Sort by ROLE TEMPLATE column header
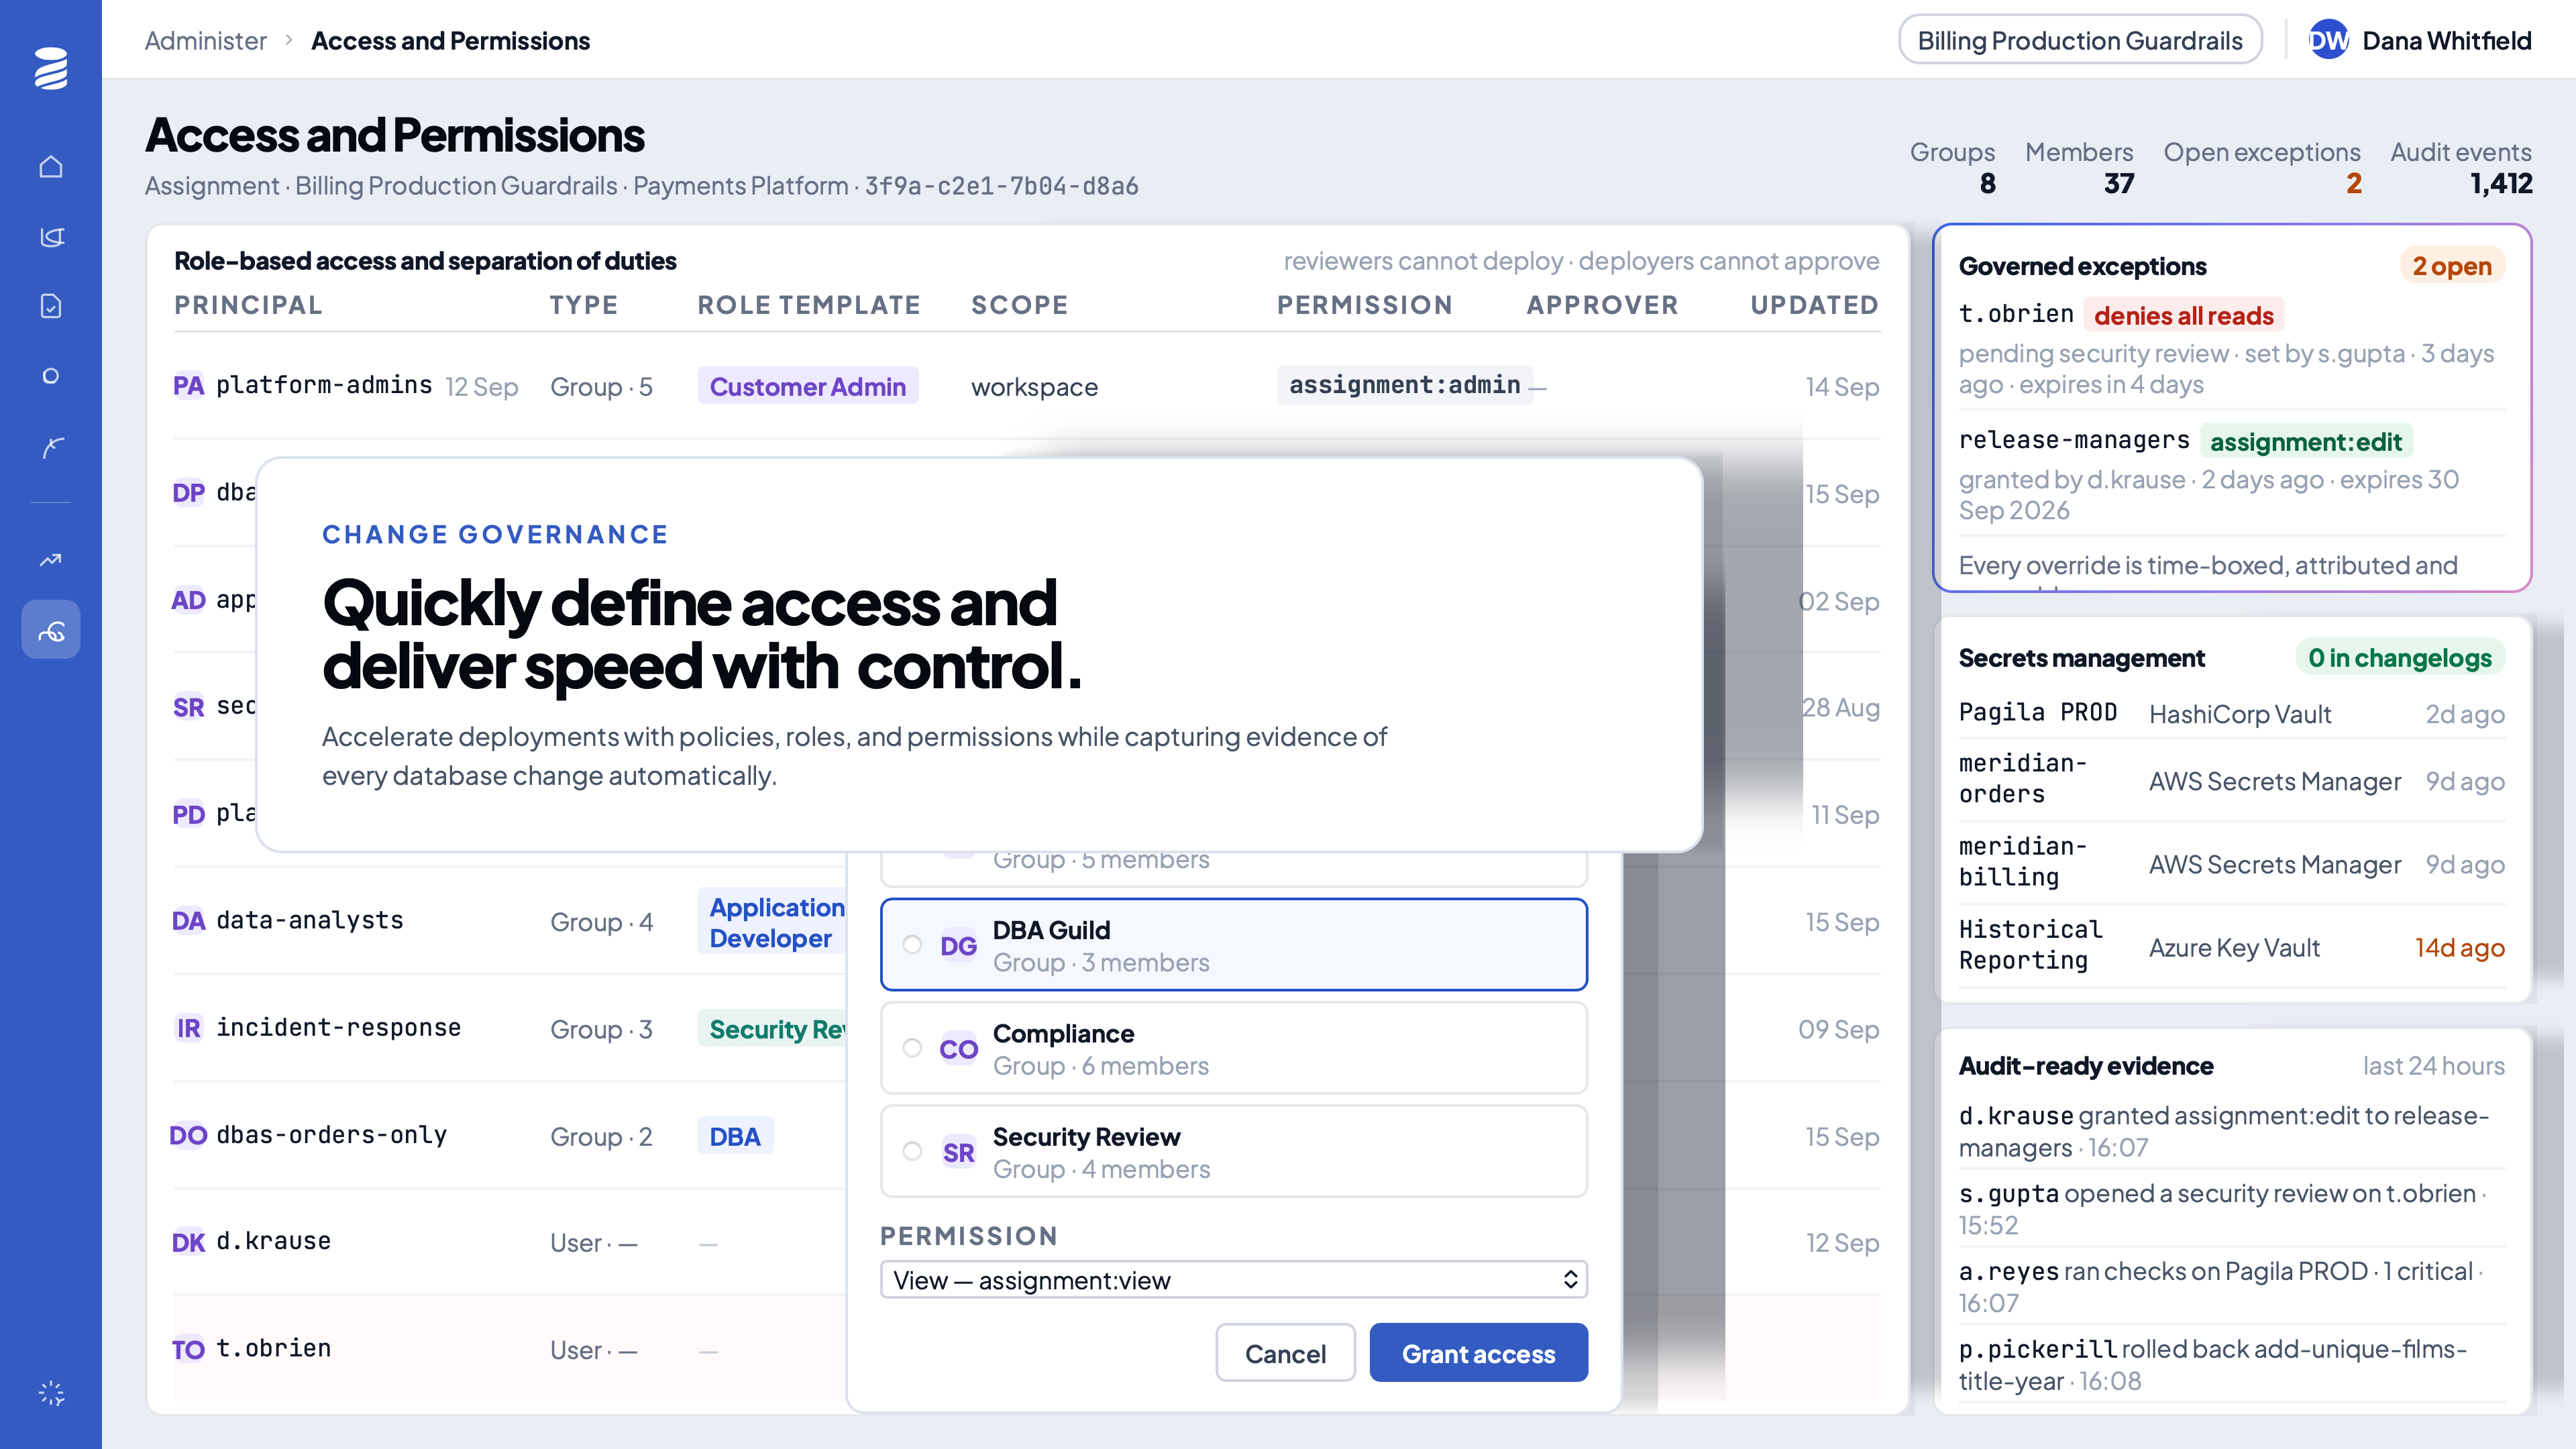 point(808,305)
